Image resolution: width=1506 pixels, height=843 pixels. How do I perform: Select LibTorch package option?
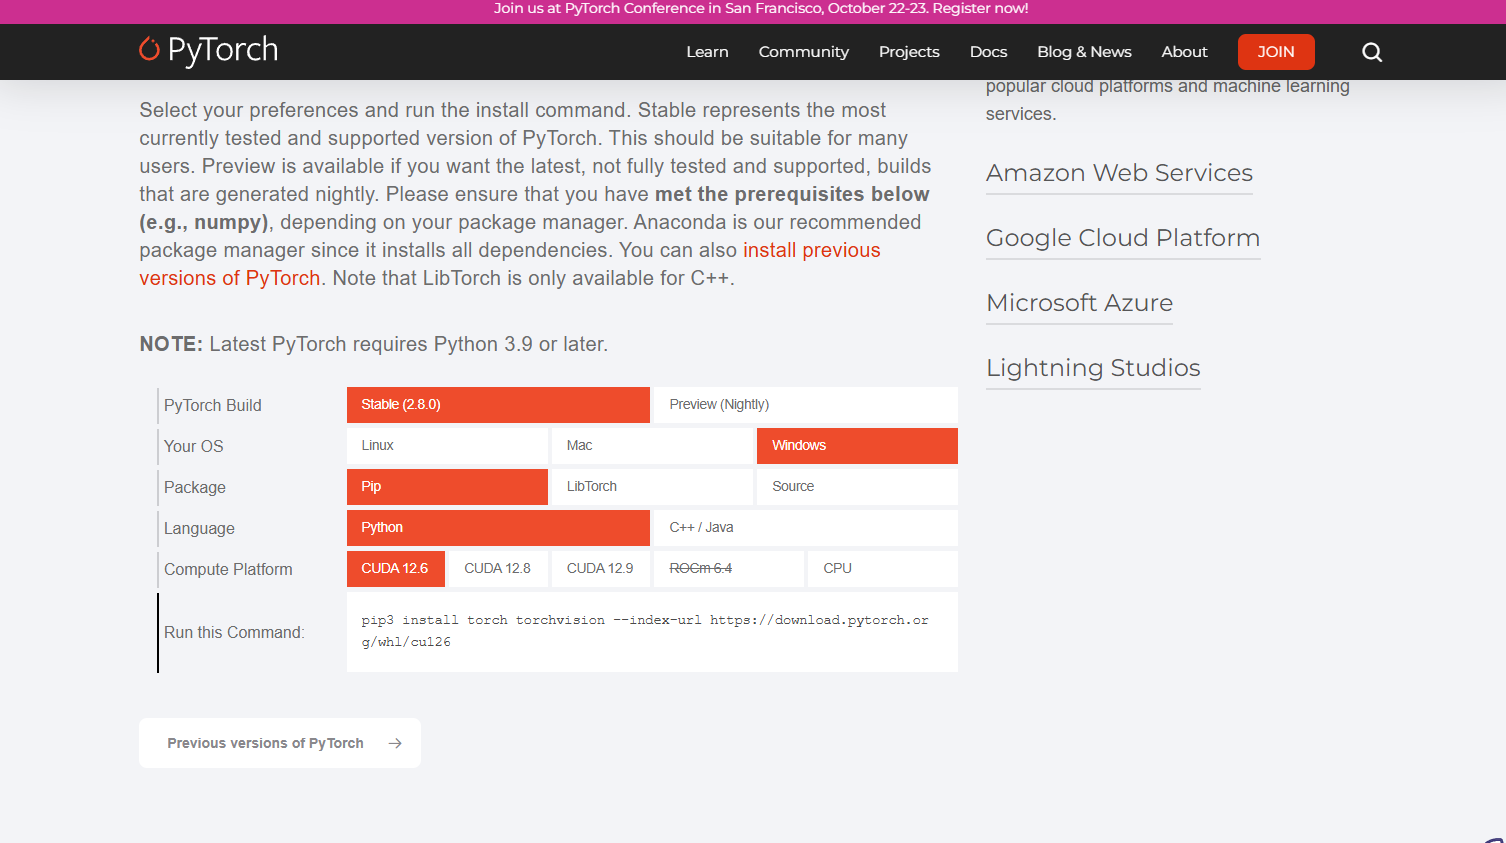pyautogui.click(x=652, y=487)
